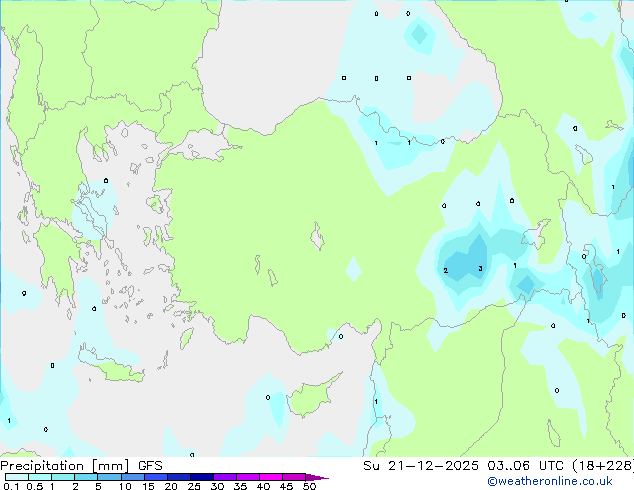Pick legend swatch between 1 and 2
634x490 pixels.
point(63,477)
